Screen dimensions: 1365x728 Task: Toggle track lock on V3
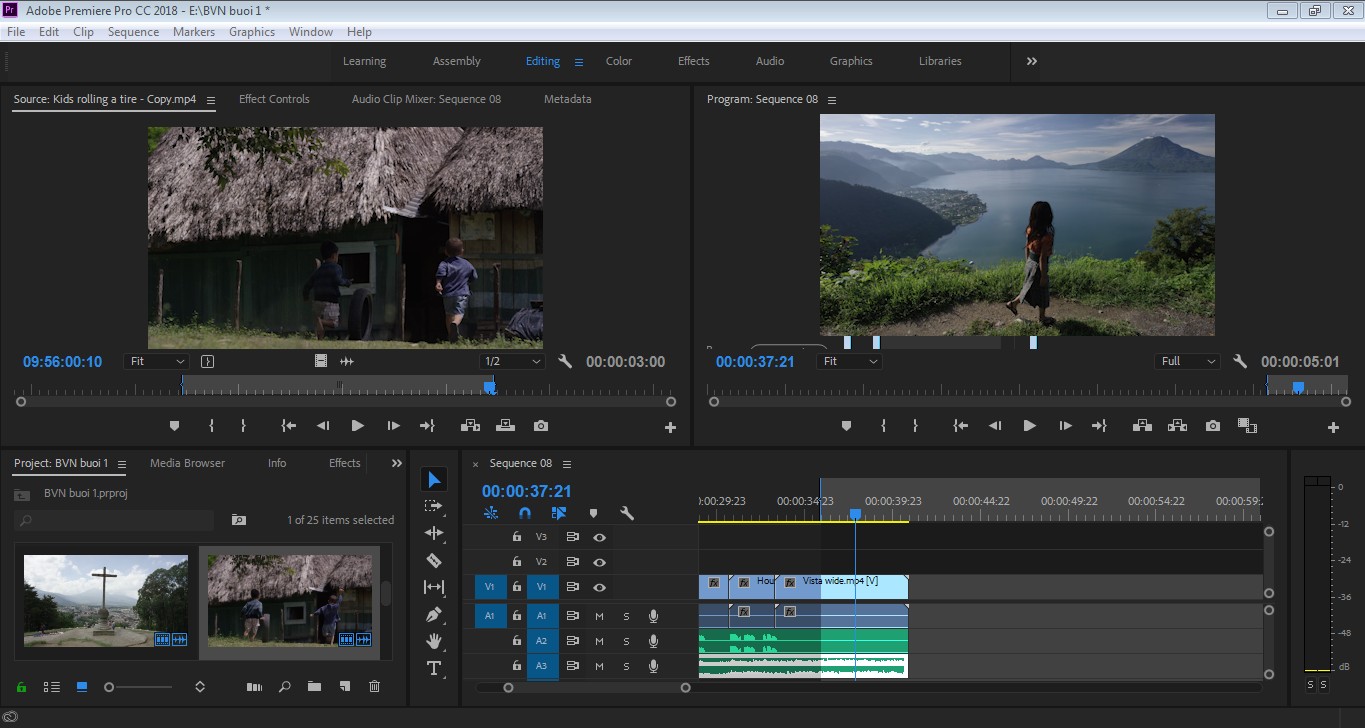(517, 537)
